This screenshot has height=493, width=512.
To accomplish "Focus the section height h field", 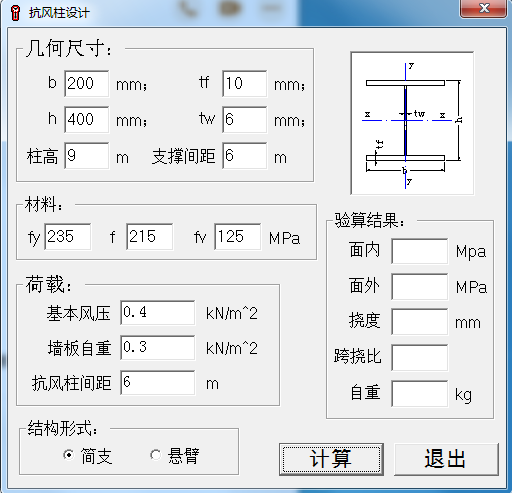I will [87, 119].
